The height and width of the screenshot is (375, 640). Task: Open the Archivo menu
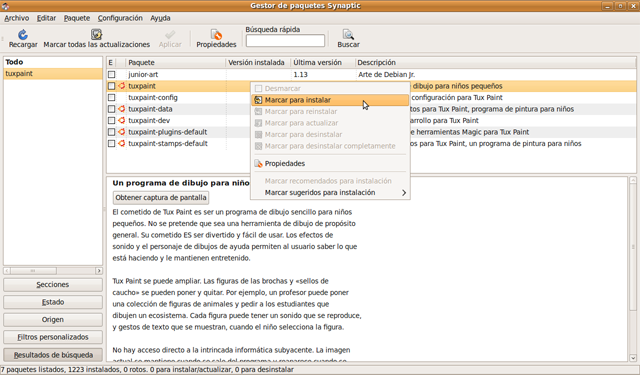pyautogui.click(x=17, y=18)
